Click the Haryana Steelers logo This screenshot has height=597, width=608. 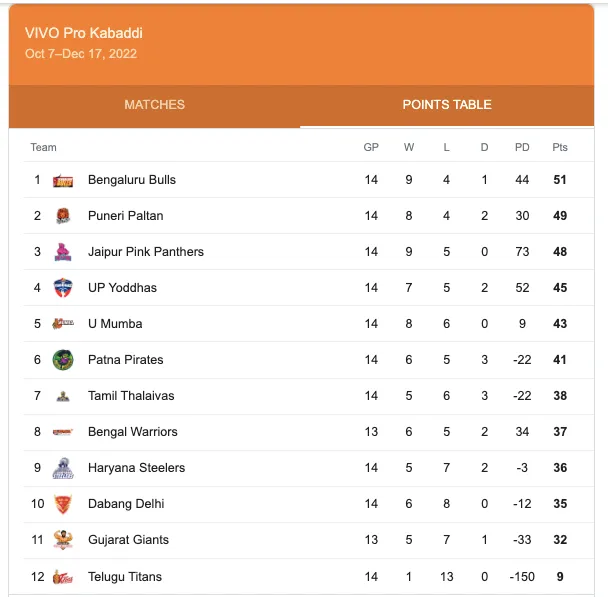coord(63,468)
